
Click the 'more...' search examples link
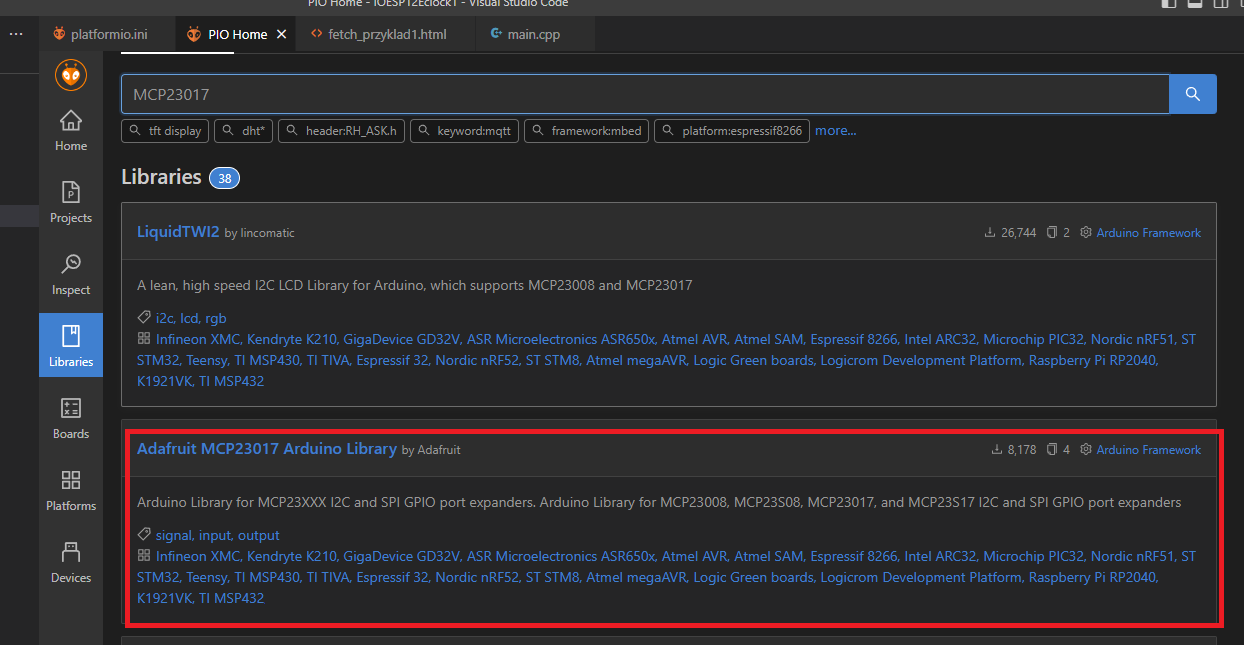point(836,131)
